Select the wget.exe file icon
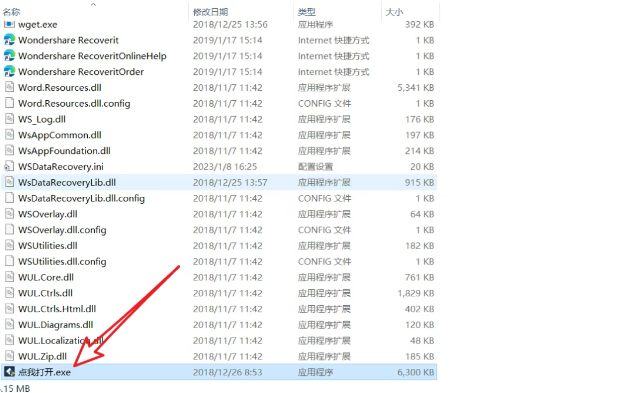This screenshot has height=393, width=617. [9, 24]
